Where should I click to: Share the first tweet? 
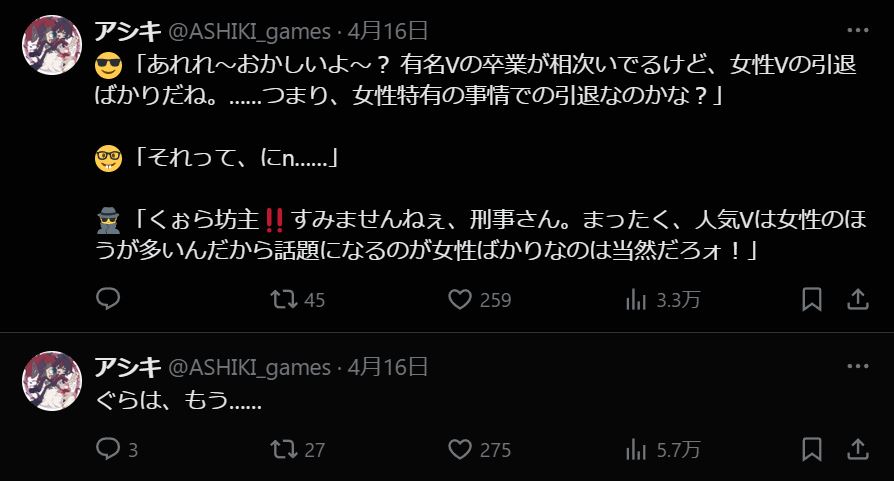858,300
